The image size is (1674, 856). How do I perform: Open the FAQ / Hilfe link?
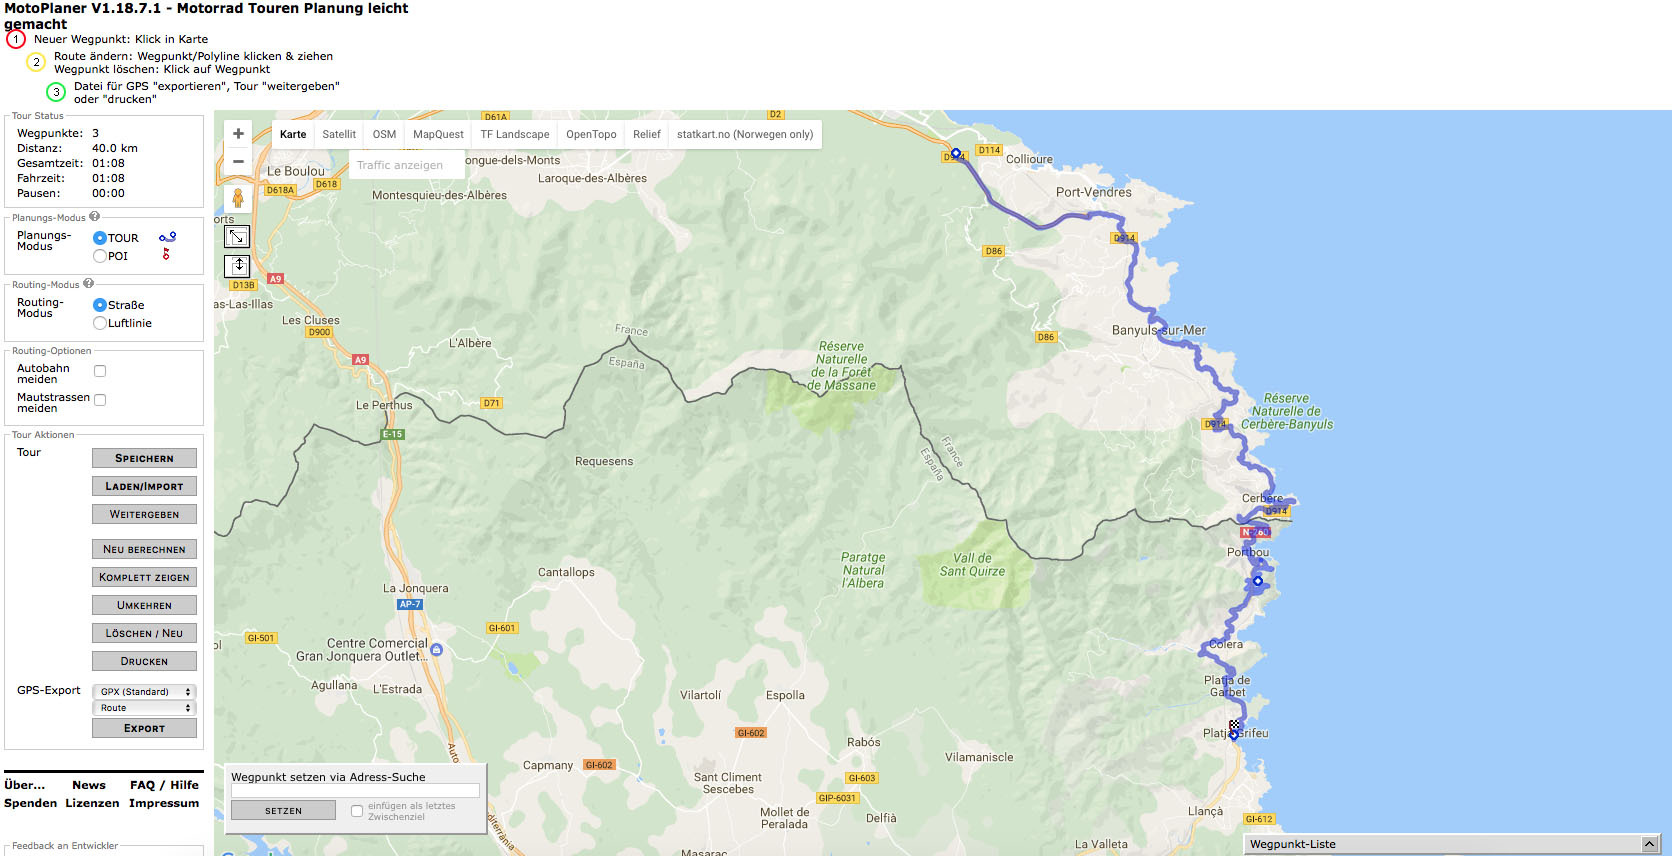tap(164, 785)
